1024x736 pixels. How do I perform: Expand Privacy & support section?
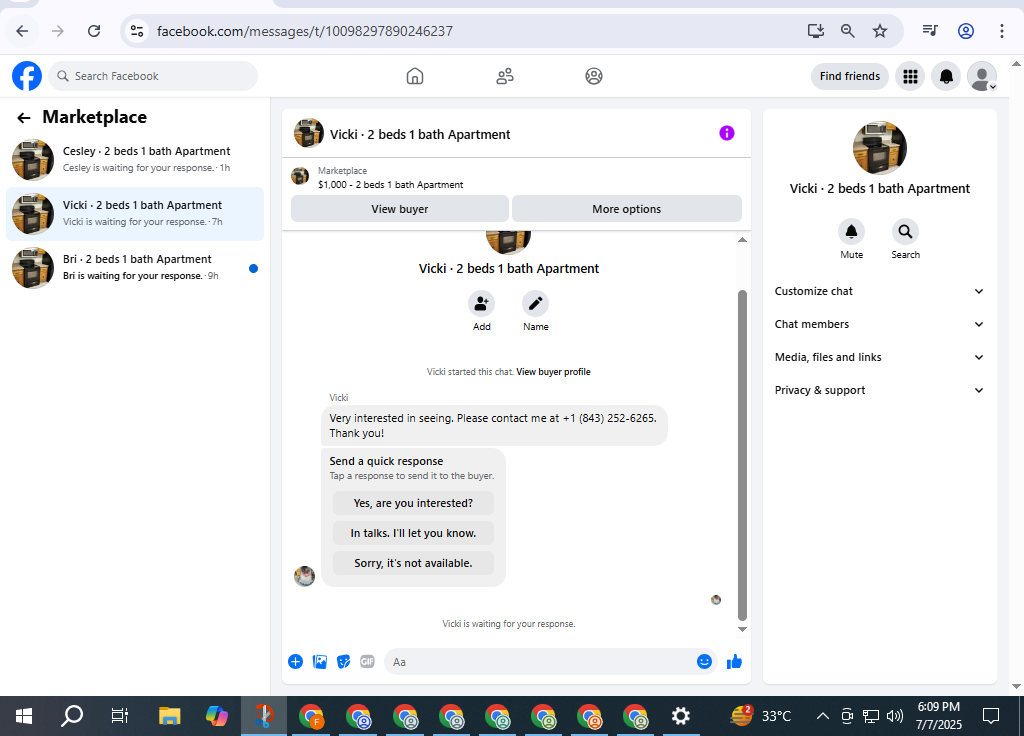[879, 391]
